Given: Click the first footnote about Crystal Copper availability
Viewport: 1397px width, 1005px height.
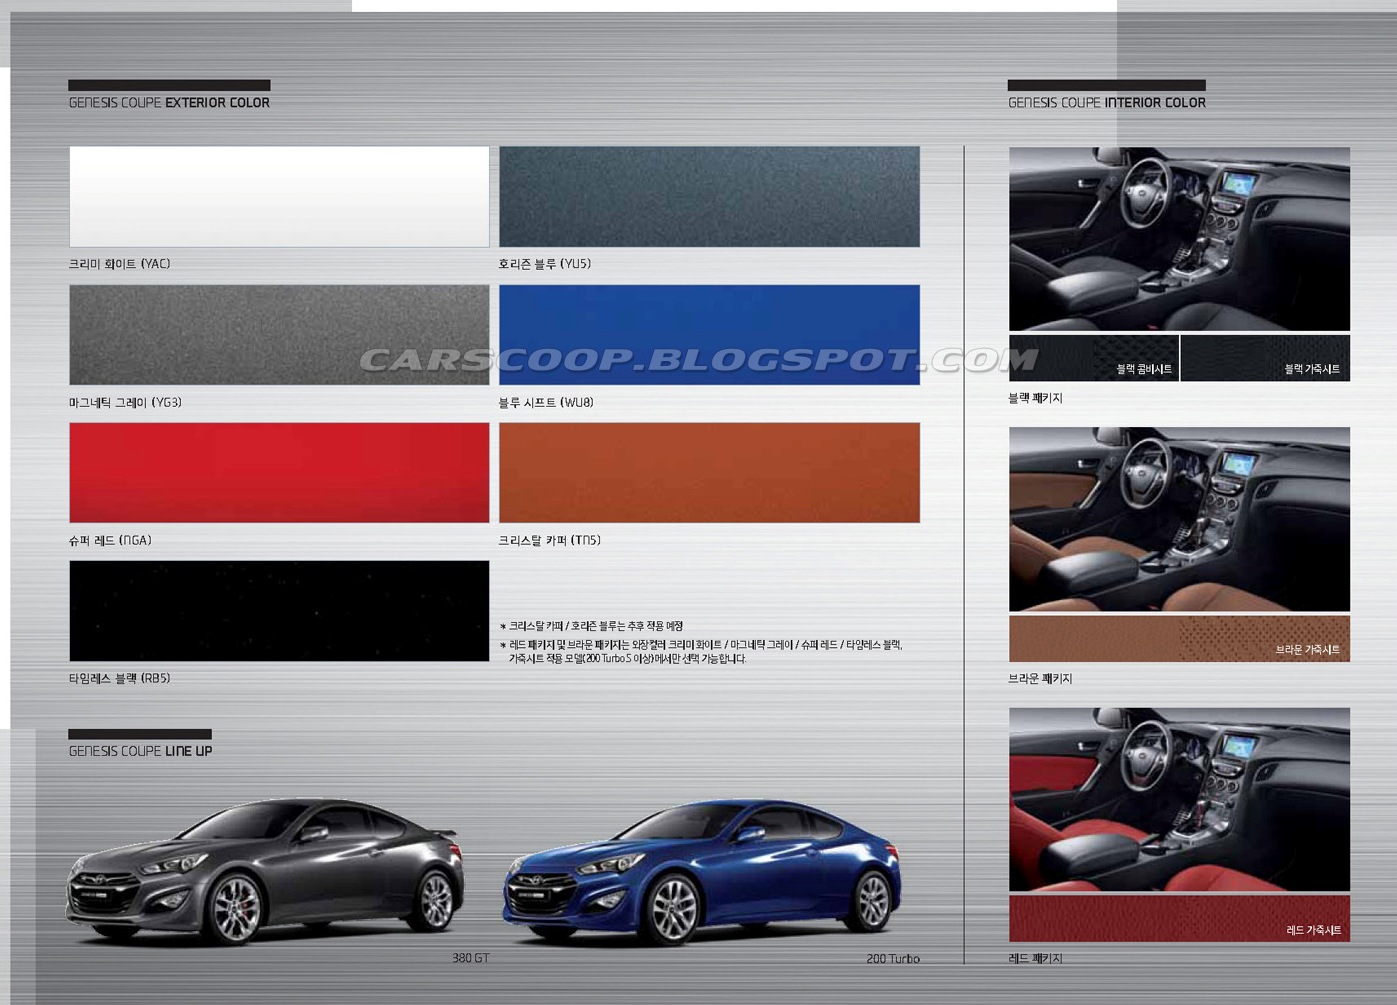Looking at the screenshot, I should (x=591, y=626).
